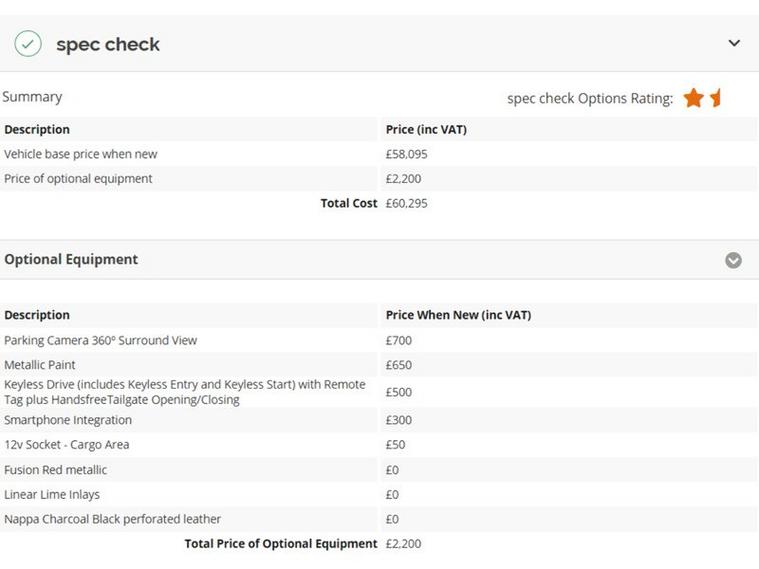Click the Parking Camera 360° Surround View row
Viewport: 759px width, 569px height.
[100, 340]
